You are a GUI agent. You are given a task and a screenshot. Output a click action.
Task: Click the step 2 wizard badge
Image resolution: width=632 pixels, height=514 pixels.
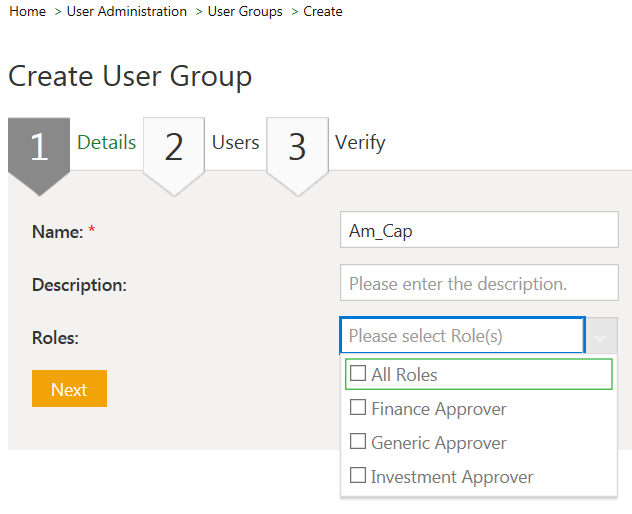174,147
